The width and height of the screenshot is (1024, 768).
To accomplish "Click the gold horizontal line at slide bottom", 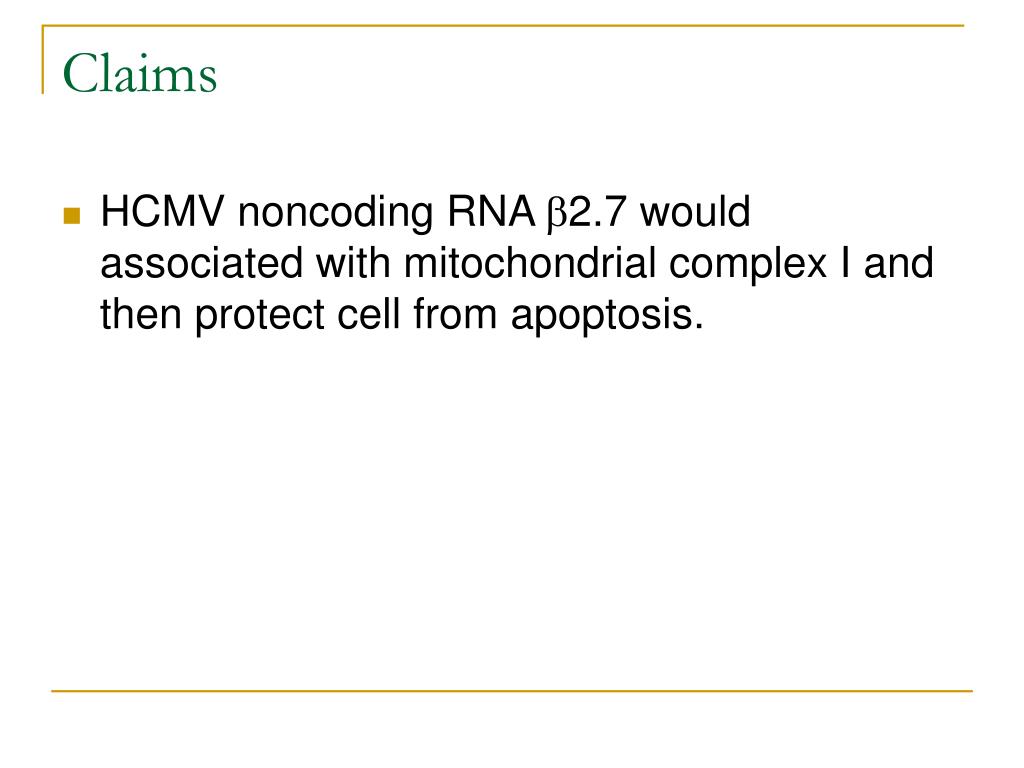I will tap(512, 690).
